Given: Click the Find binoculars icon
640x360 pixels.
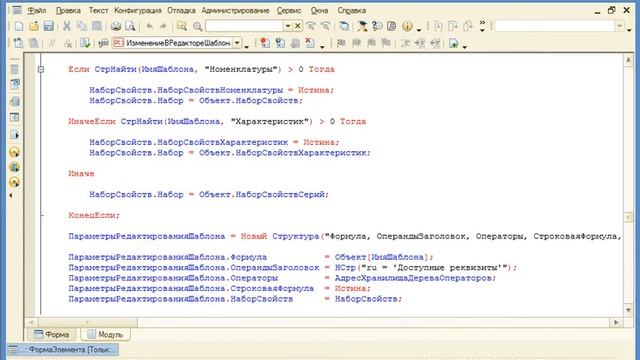Looking at the screenshot, I should coord(182,27).
